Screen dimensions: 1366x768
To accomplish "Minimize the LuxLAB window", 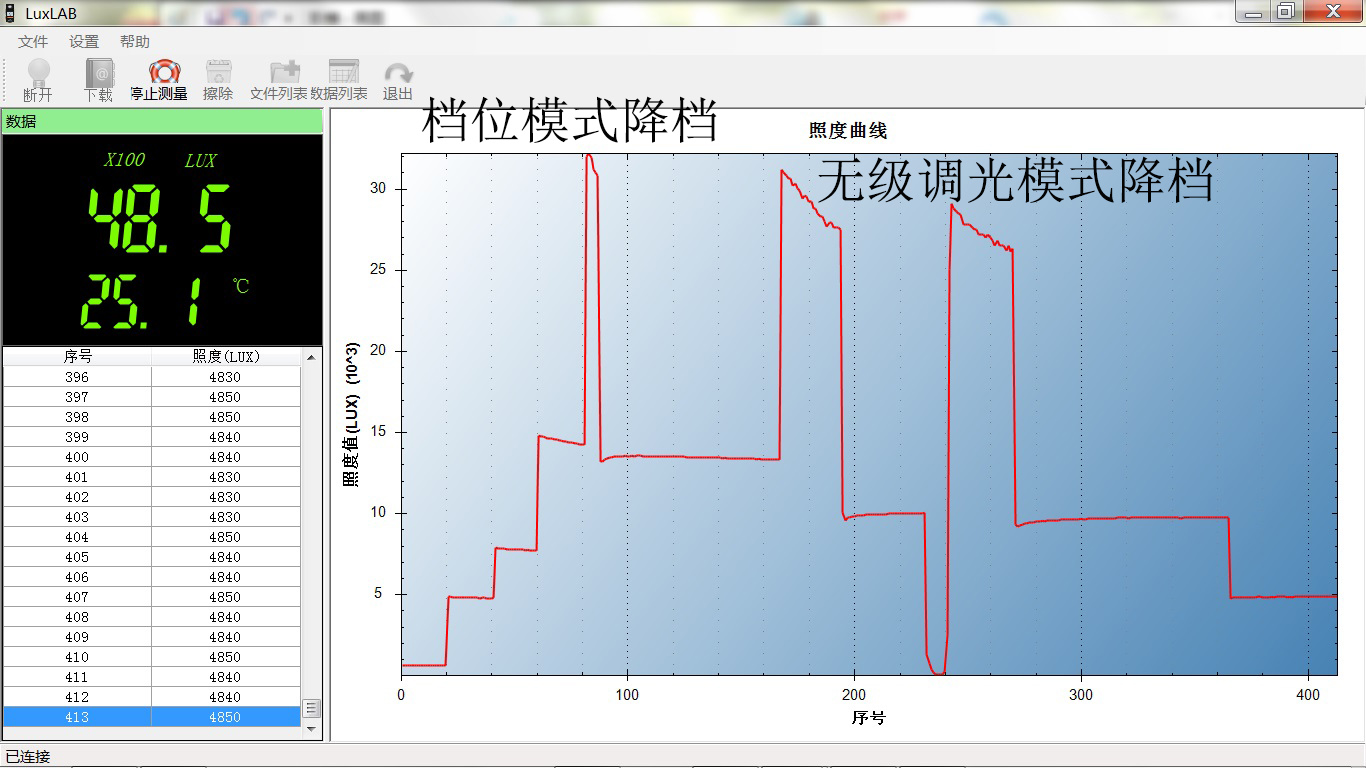I will [x=1253, y=11].
